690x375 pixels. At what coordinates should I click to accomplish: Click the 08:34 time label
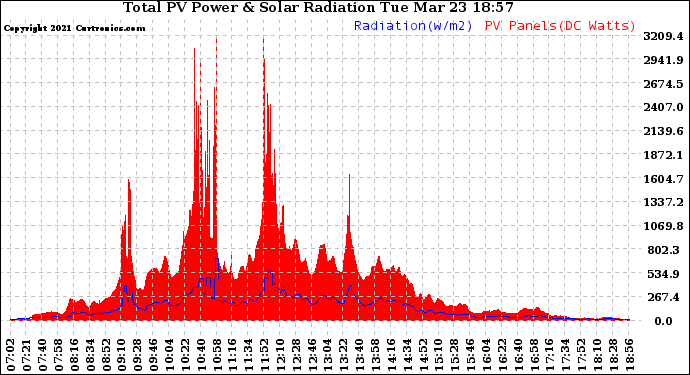91,355
